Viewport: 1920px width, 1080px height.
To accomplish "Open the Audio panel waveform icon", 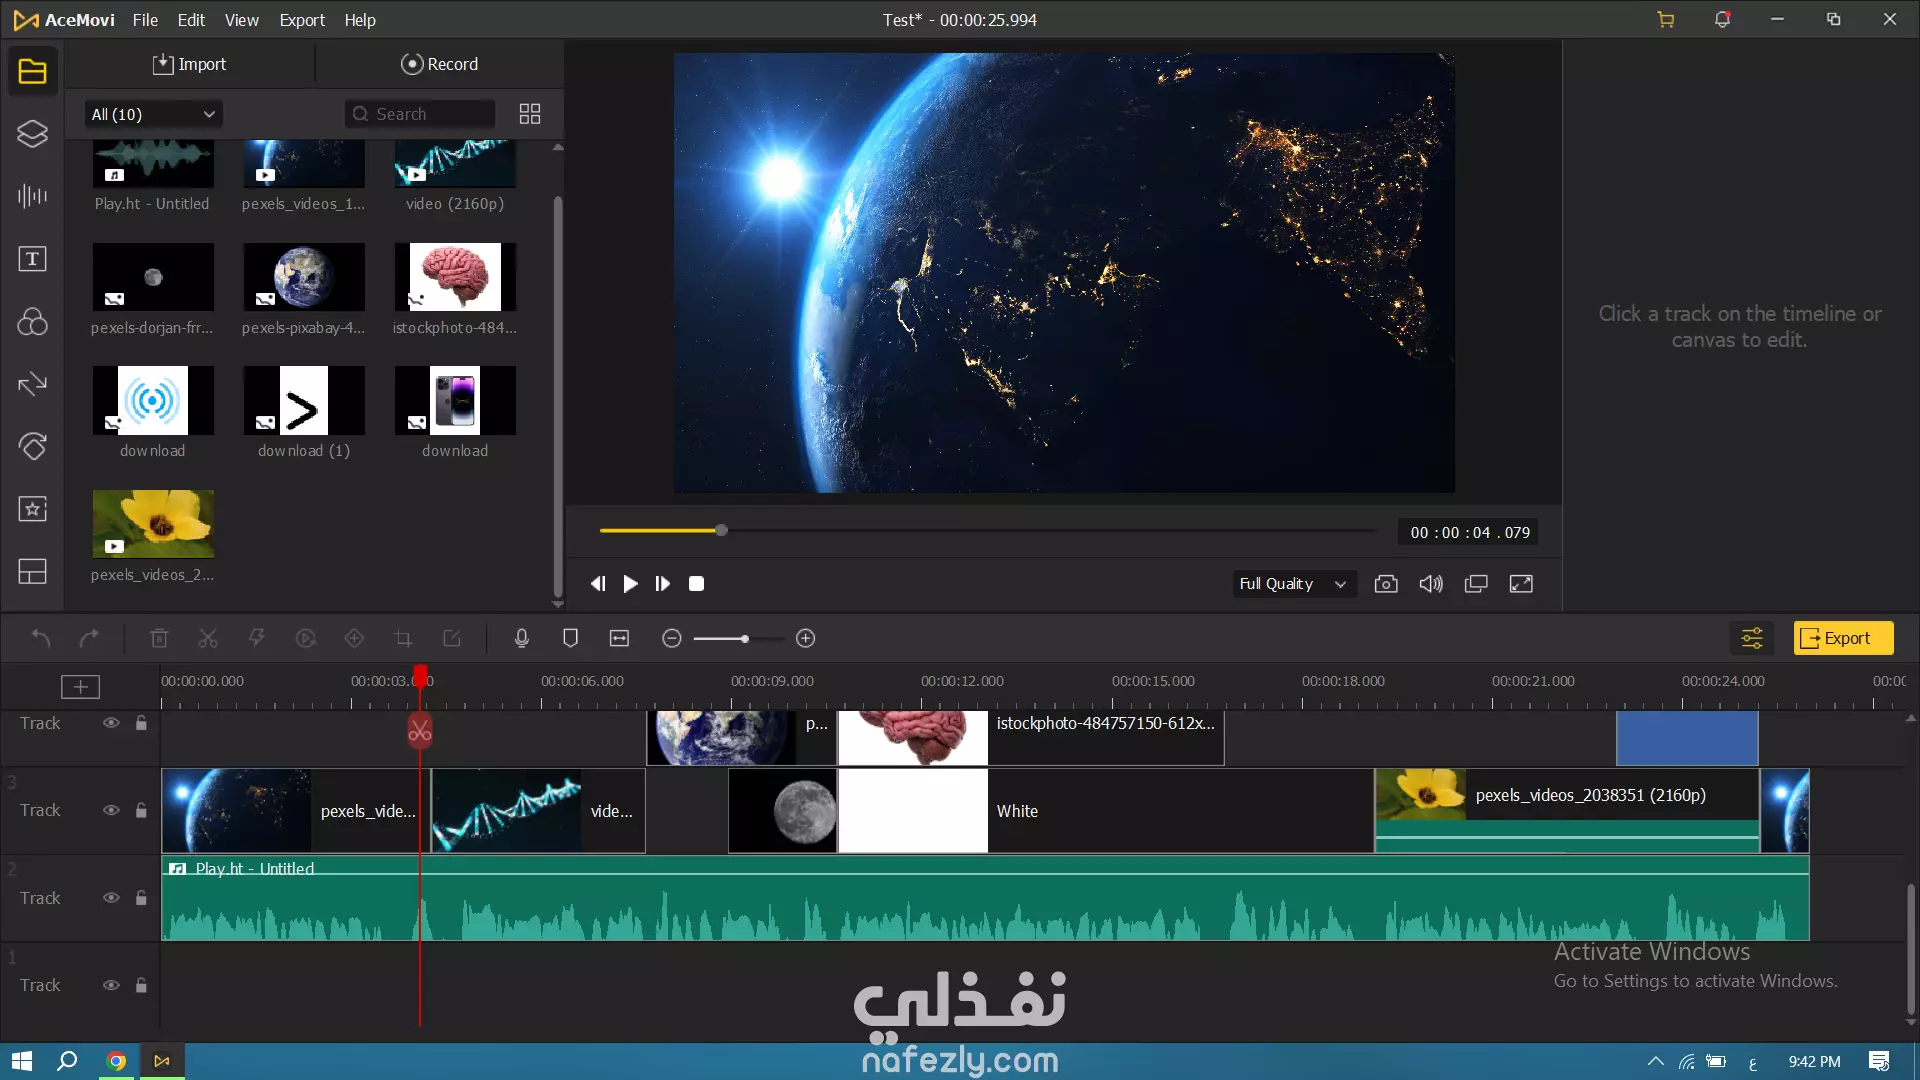I will click(x=32, y=196).
